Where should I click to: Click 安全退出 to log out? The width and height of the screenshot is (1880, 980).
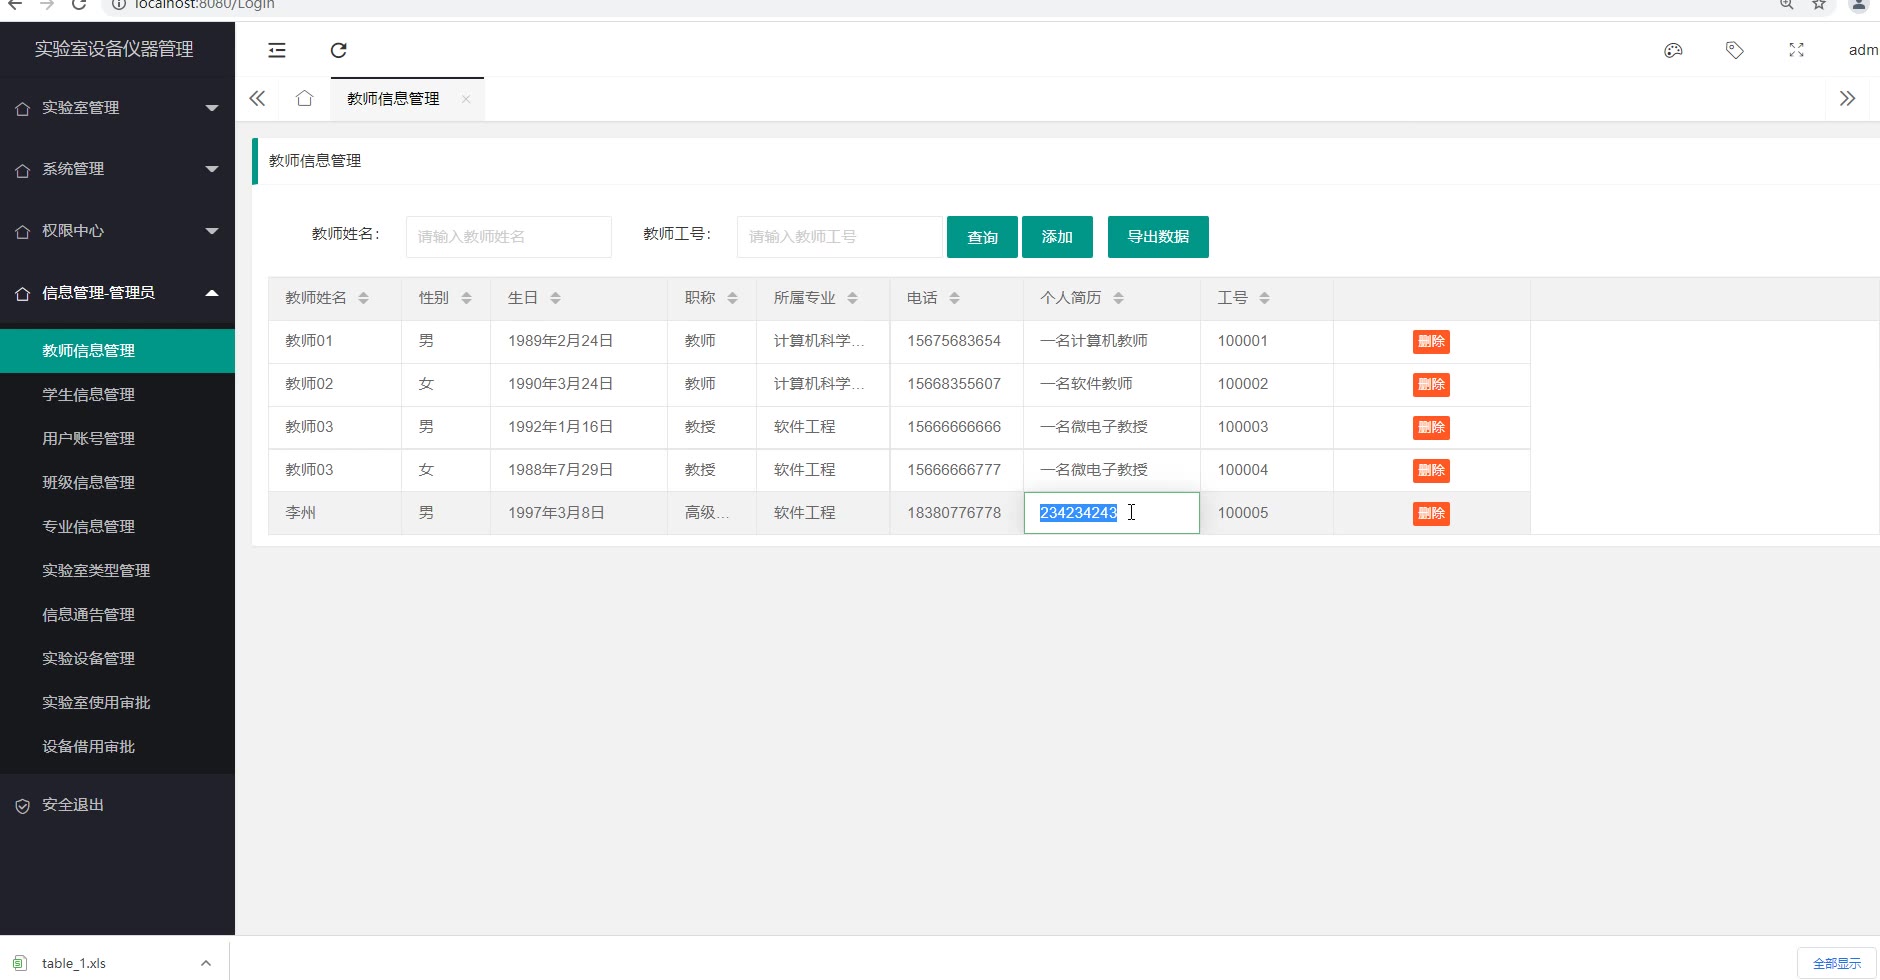[117, 805]
